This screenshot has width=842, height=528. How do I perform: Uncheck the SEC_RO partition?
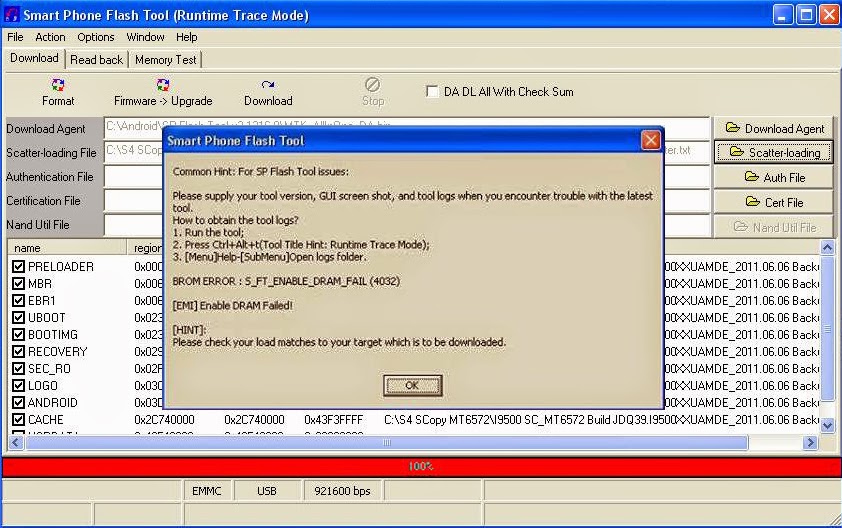[x=18, y=368]
